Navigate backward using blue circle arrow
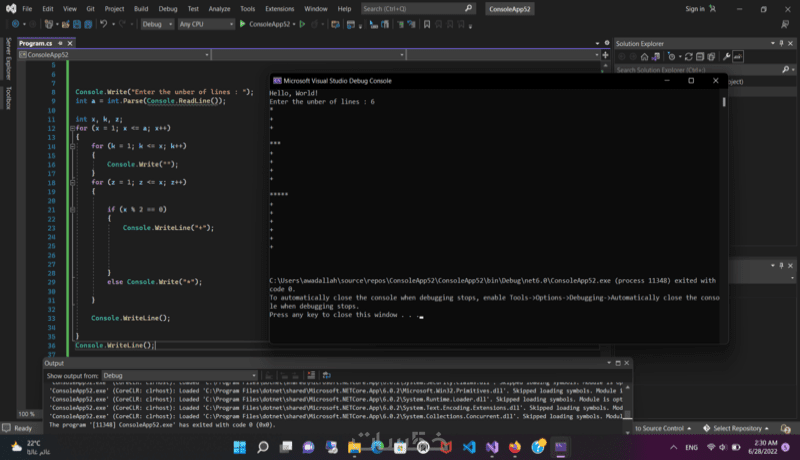The width and height of the screenshot is (800, 460). pyautogui.click(x=15, y=24)
